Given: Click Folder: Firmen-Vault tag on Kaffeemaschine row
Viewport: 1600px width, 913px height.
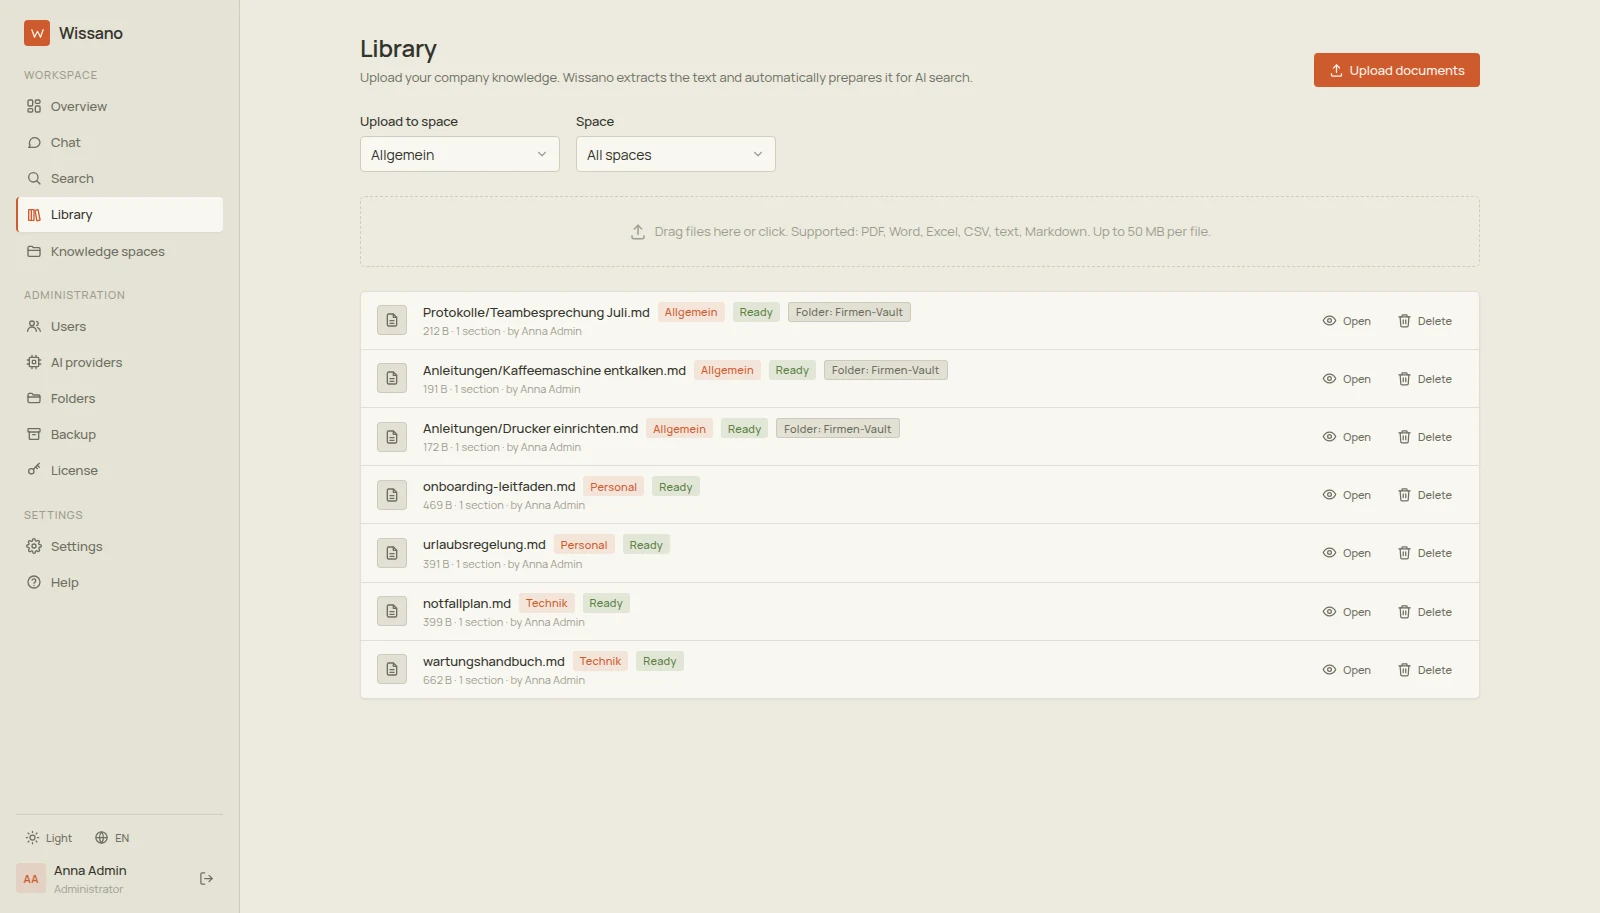Looking at the screenshot, I should click(x=885, y=370).
